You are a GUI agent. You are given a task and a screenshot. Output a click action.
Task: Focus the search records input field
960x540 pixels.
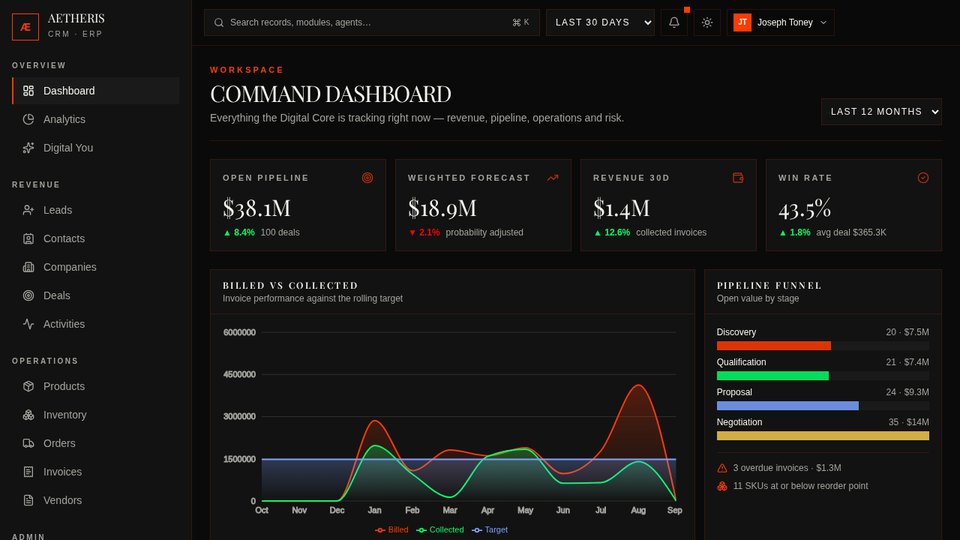click(x=372, y=23)
